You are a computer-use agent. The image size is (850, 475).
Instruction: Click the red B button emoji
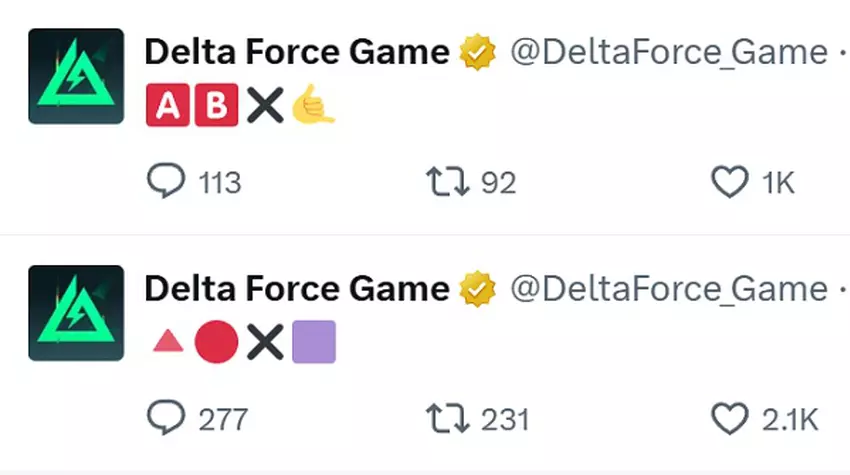pyautogui.click(x=216, y=106)
